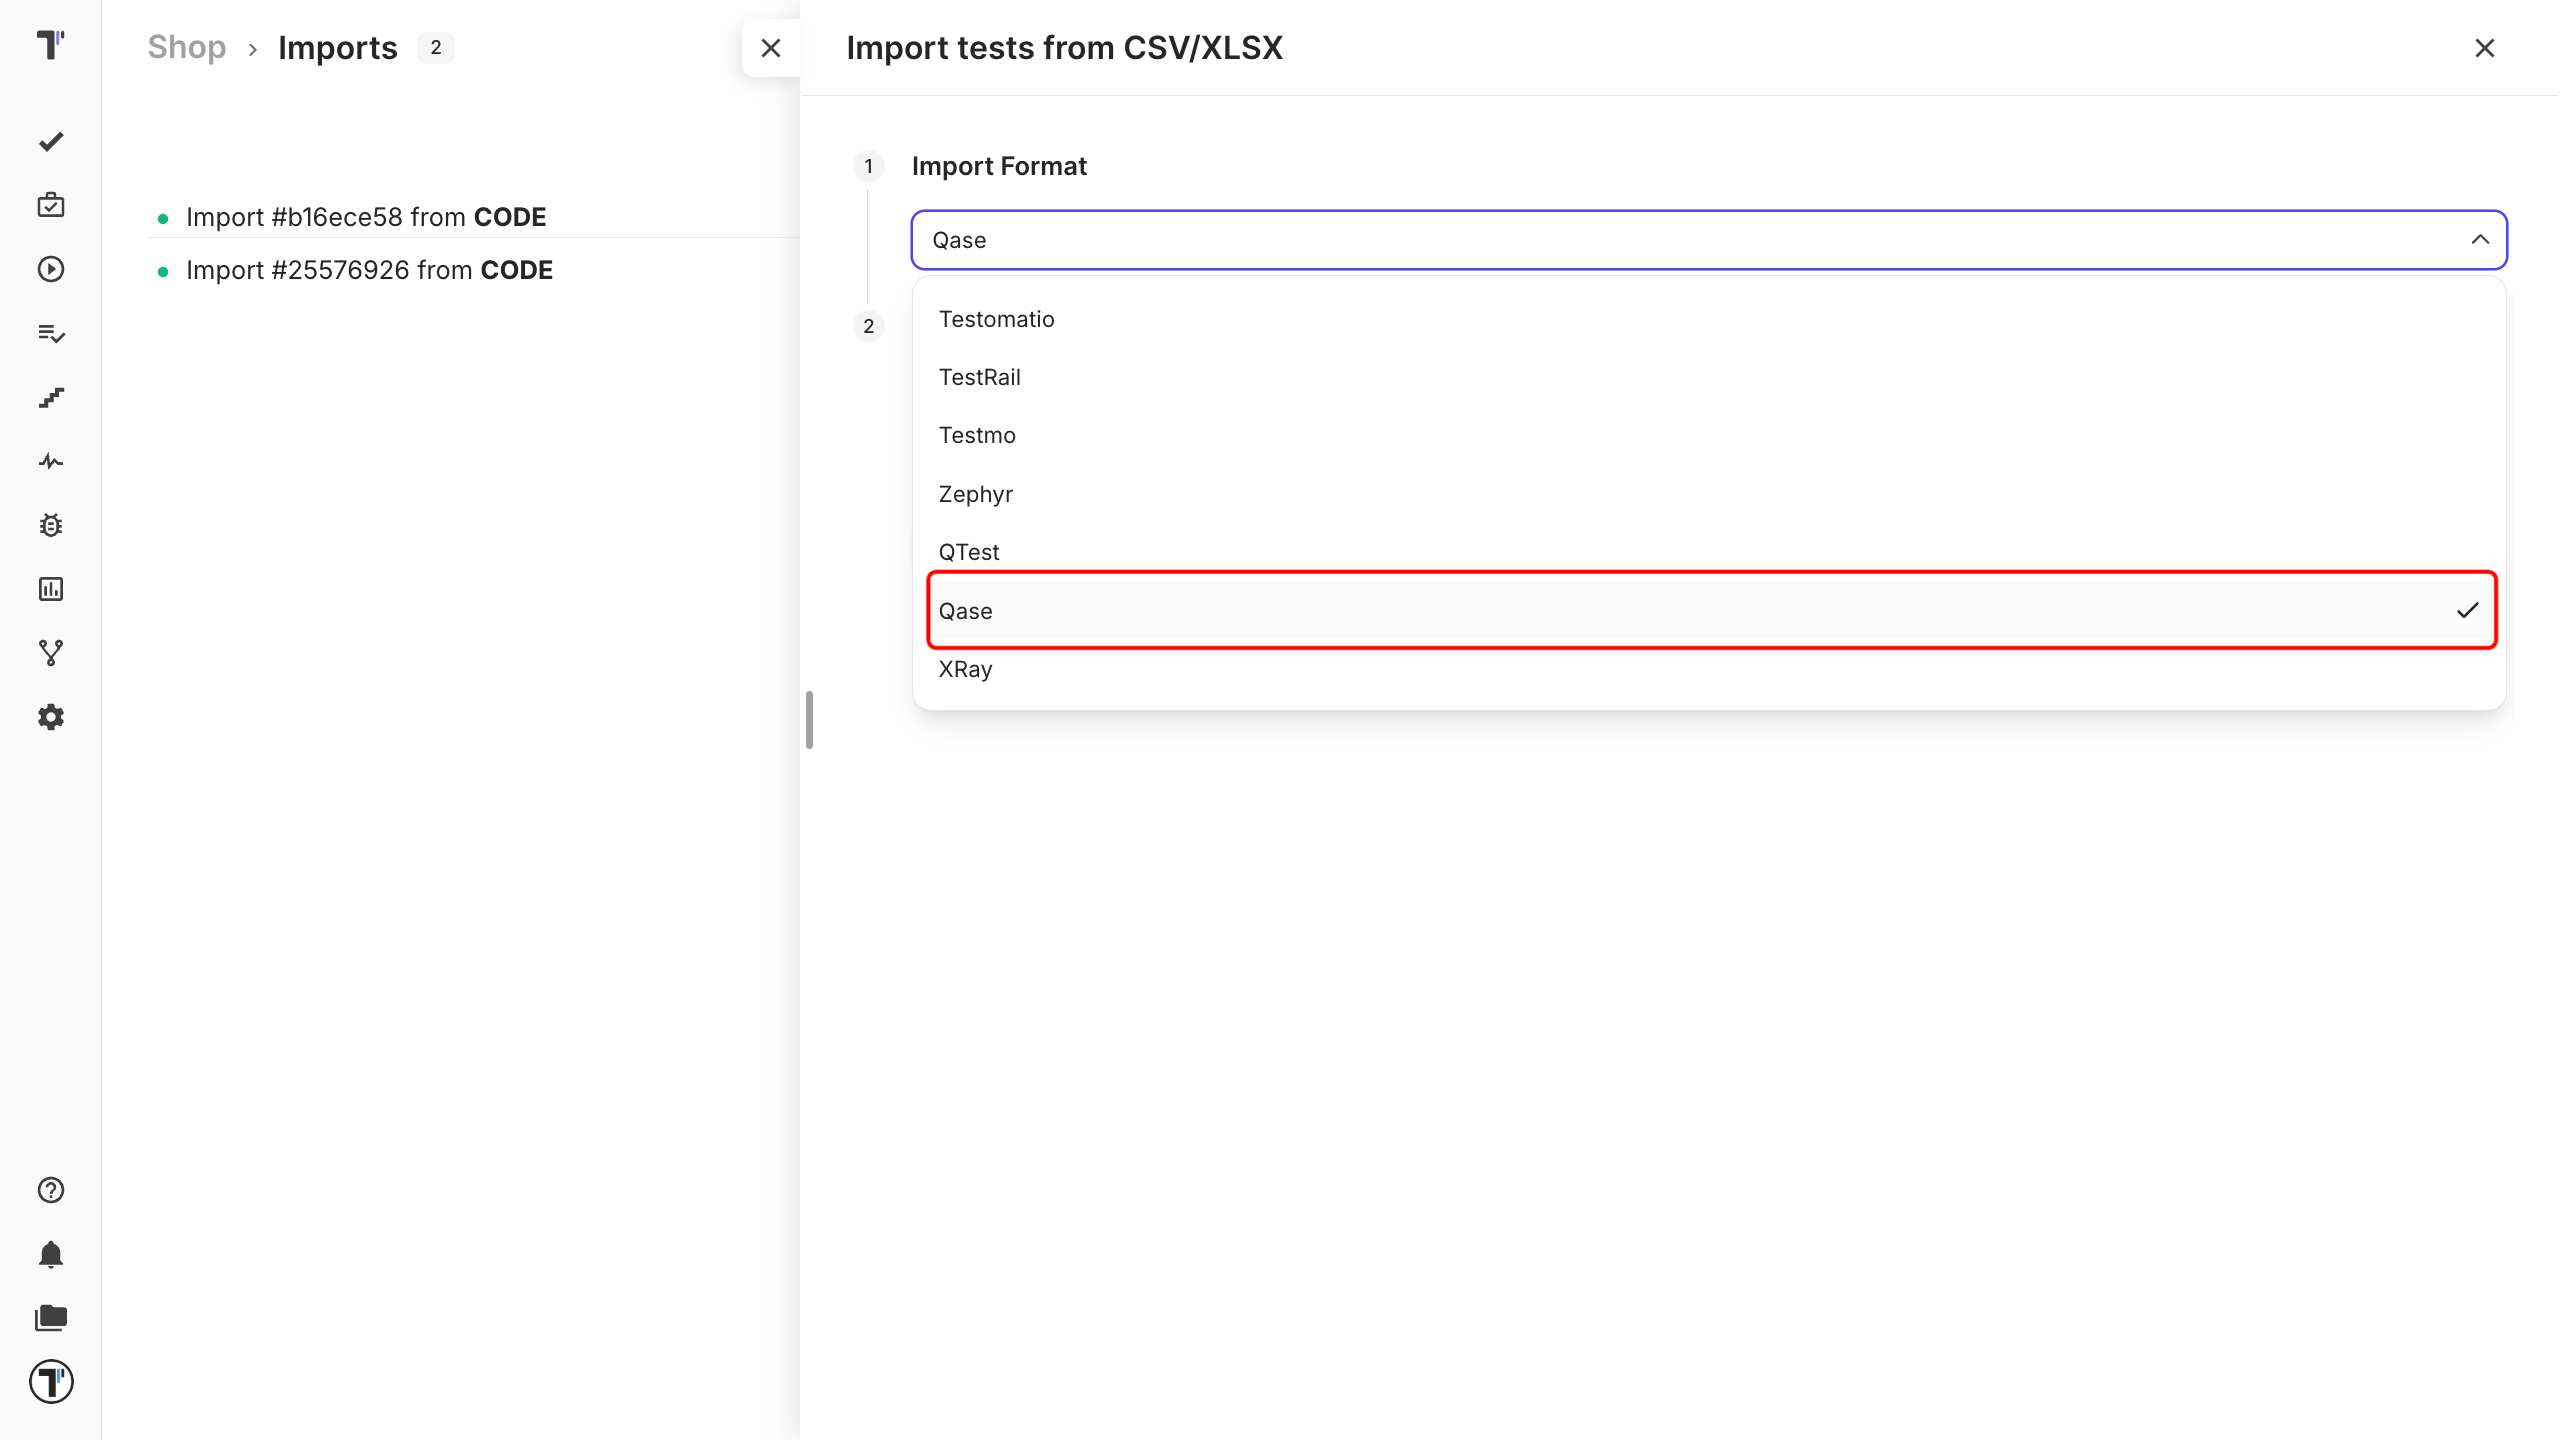
Task: Select Qase import format option
Action: click(x=1711, y=610)
